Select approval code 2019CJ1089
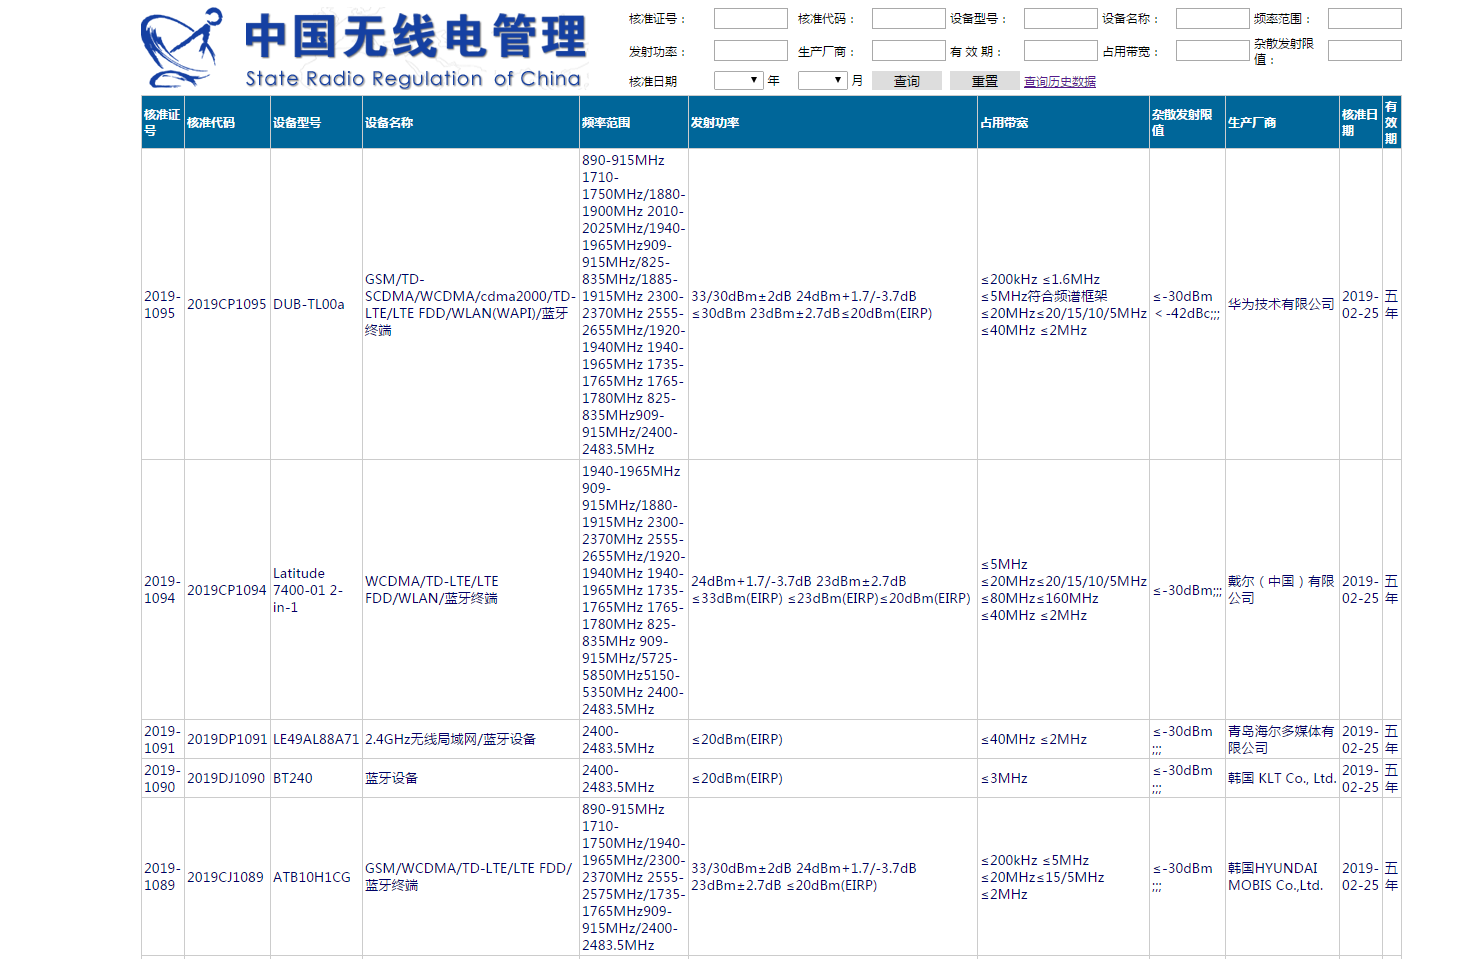Screen dimensions: 1473x959 point(225,877)
